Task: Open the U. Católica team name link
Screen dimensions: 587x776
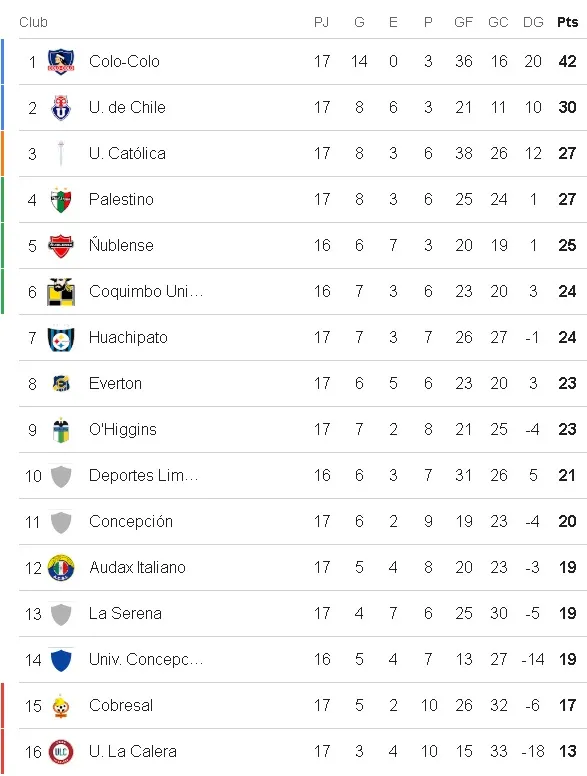Action: [x=127, y=153]
